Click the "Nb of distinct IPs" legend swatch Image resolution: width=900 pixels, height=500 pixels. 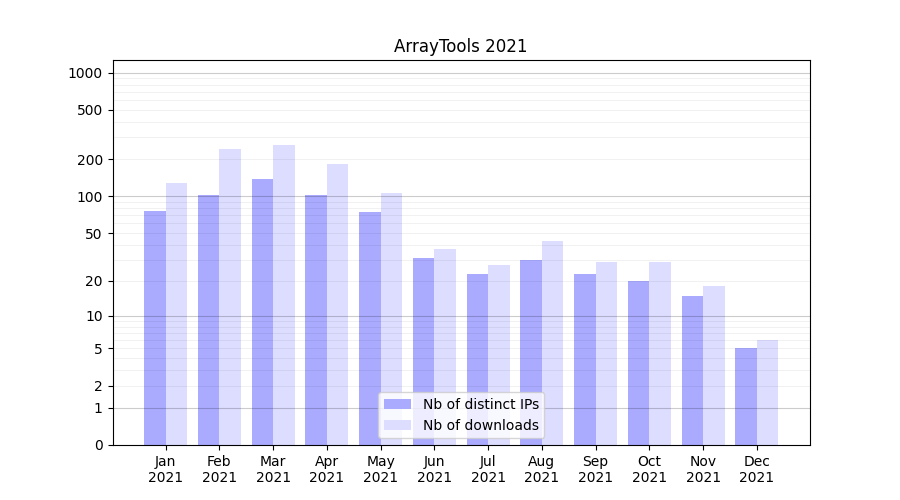pos(397,404)
